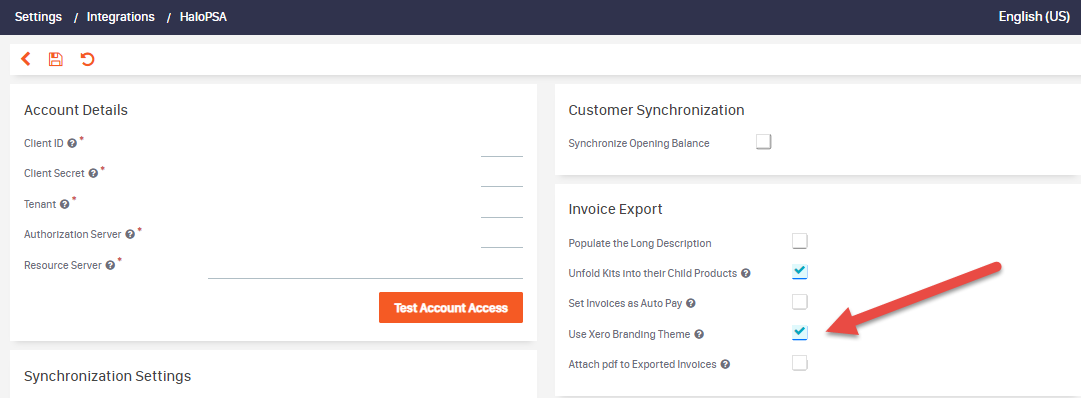Click the back arrow icon
The height and width of the screenshot is (398, 1081).
tap(26, 59)
